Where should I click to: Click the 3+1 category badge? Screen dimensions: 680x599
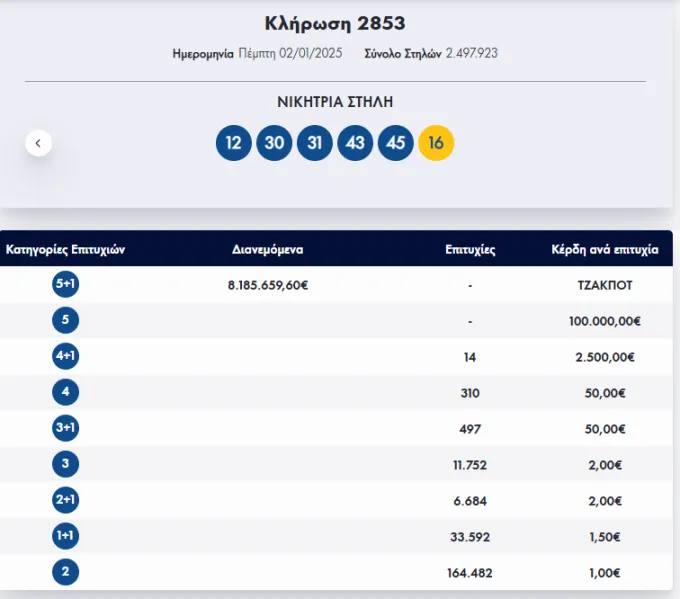click(65, 428)
